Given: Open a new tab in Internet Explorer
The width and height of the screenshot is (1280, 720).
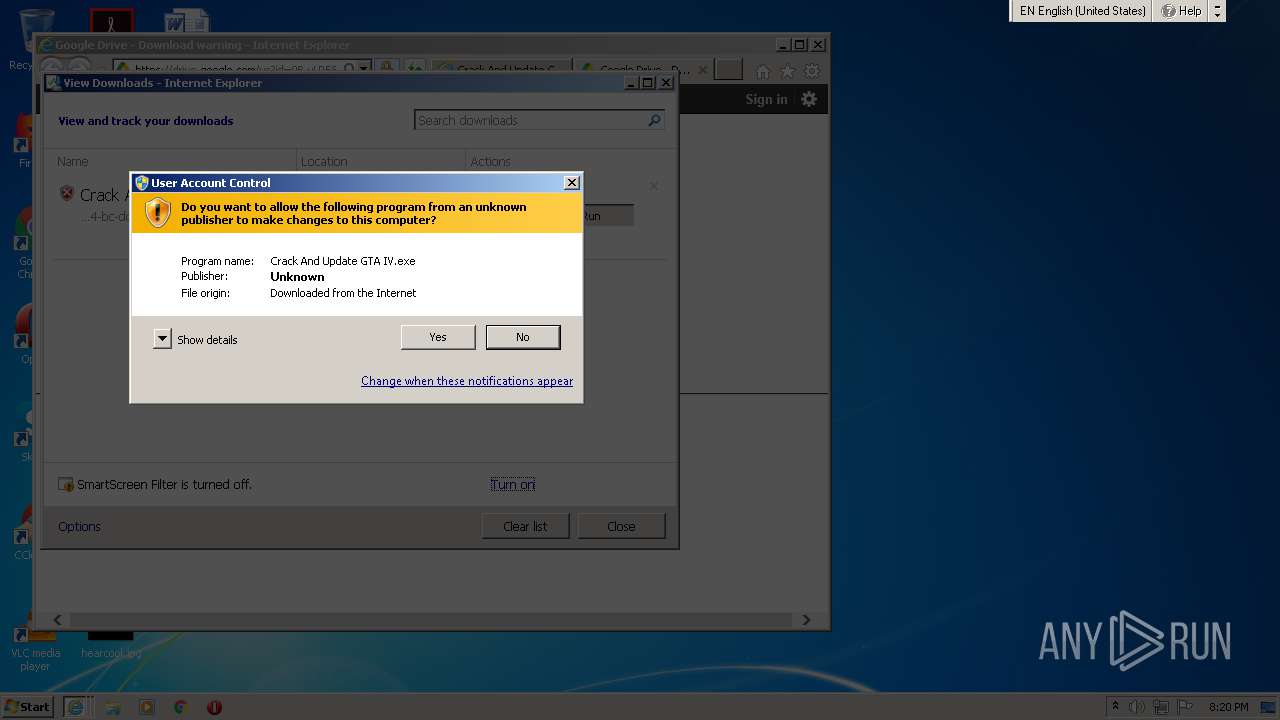Looking at the screenshot, I should point(729,70).
